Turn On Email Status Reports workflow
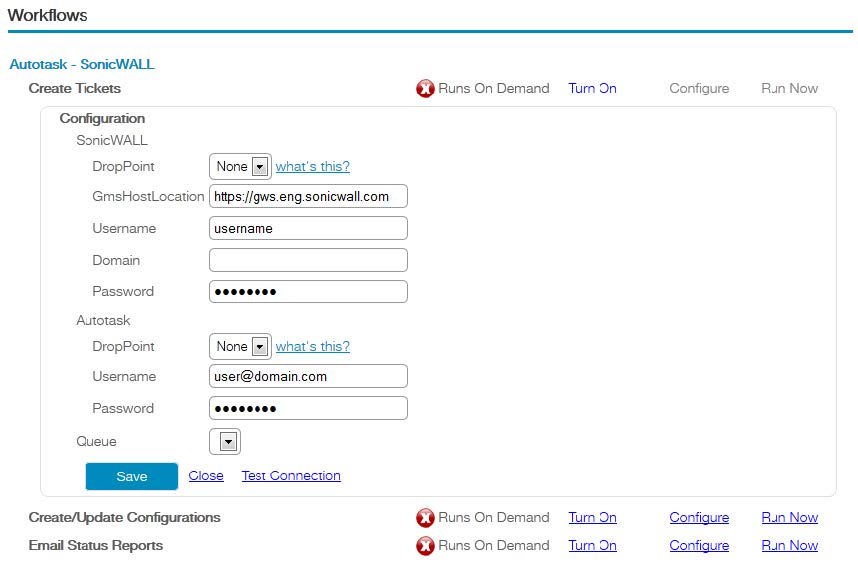The image size is (858, 568). (x=593, y=546)
